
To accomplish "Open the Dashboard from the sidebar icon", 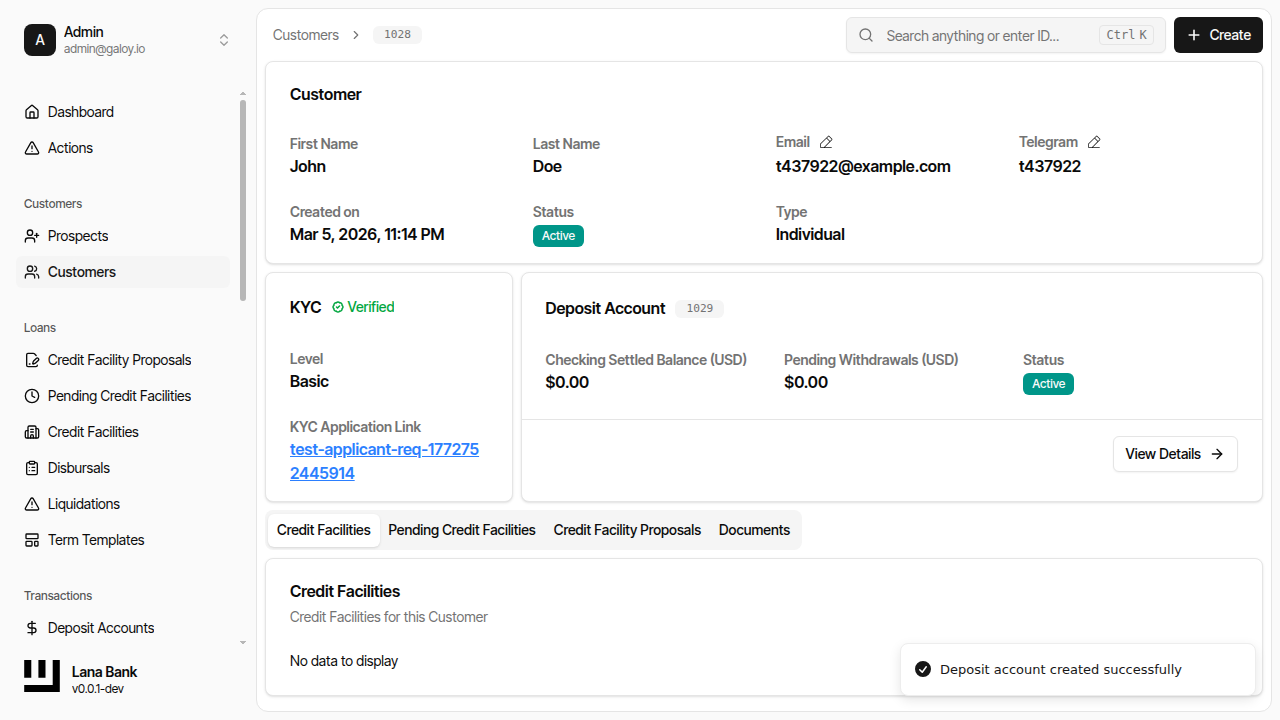I will coord(31,111).
